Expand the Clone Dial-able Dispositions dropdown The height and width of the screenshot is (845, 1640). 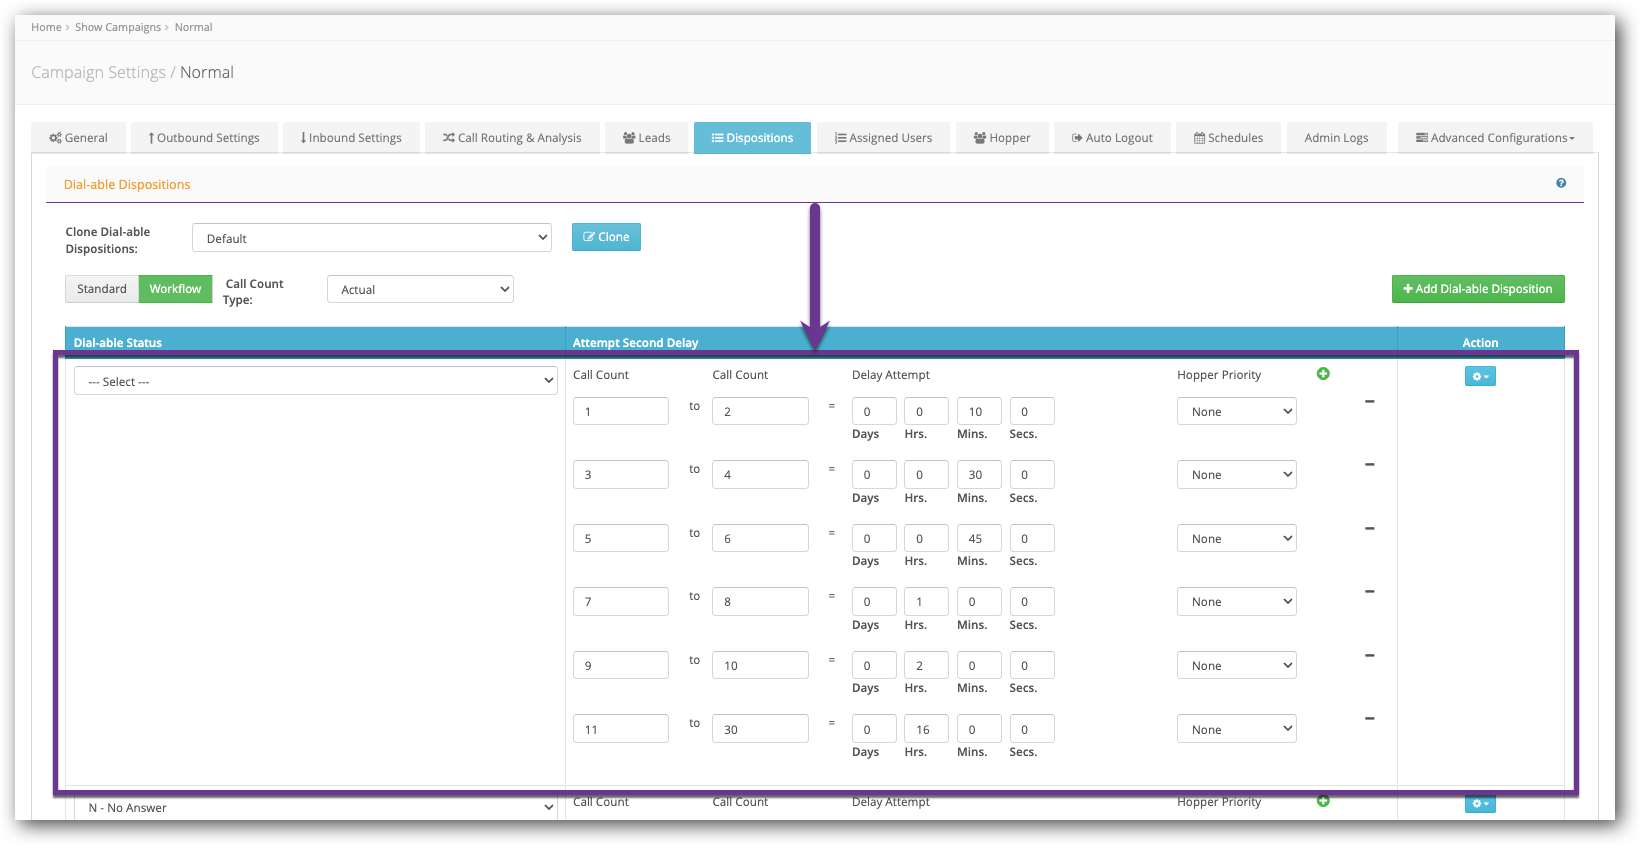coord(371,238)
